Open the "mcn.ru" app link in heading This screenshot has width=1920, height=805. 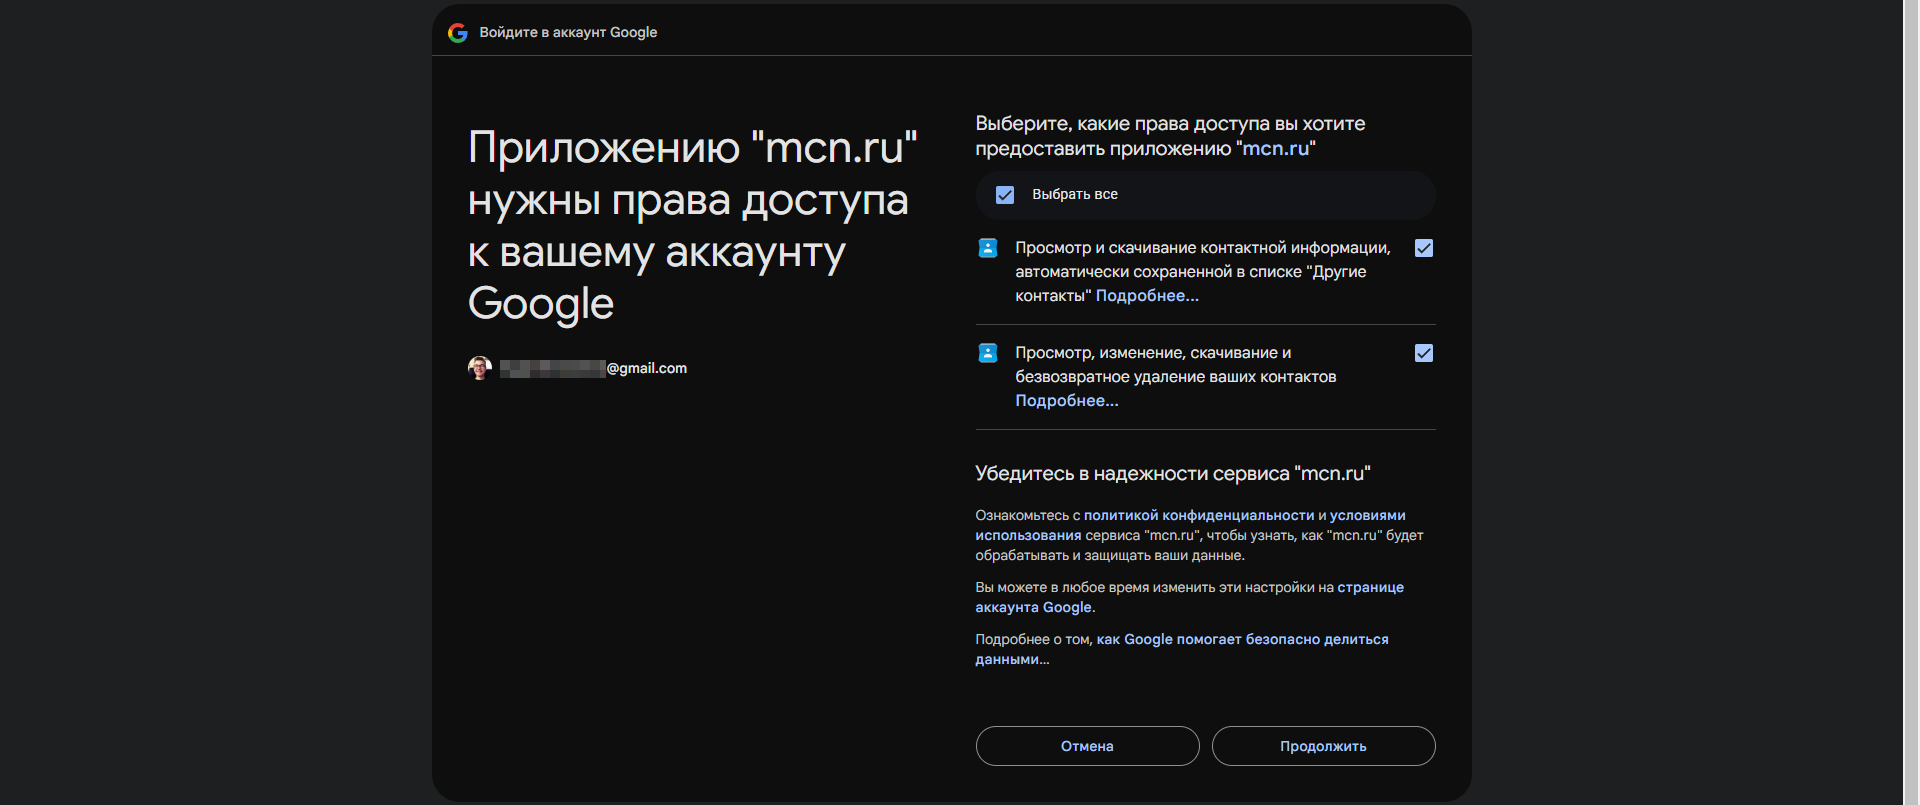(x=1276, y=149)
